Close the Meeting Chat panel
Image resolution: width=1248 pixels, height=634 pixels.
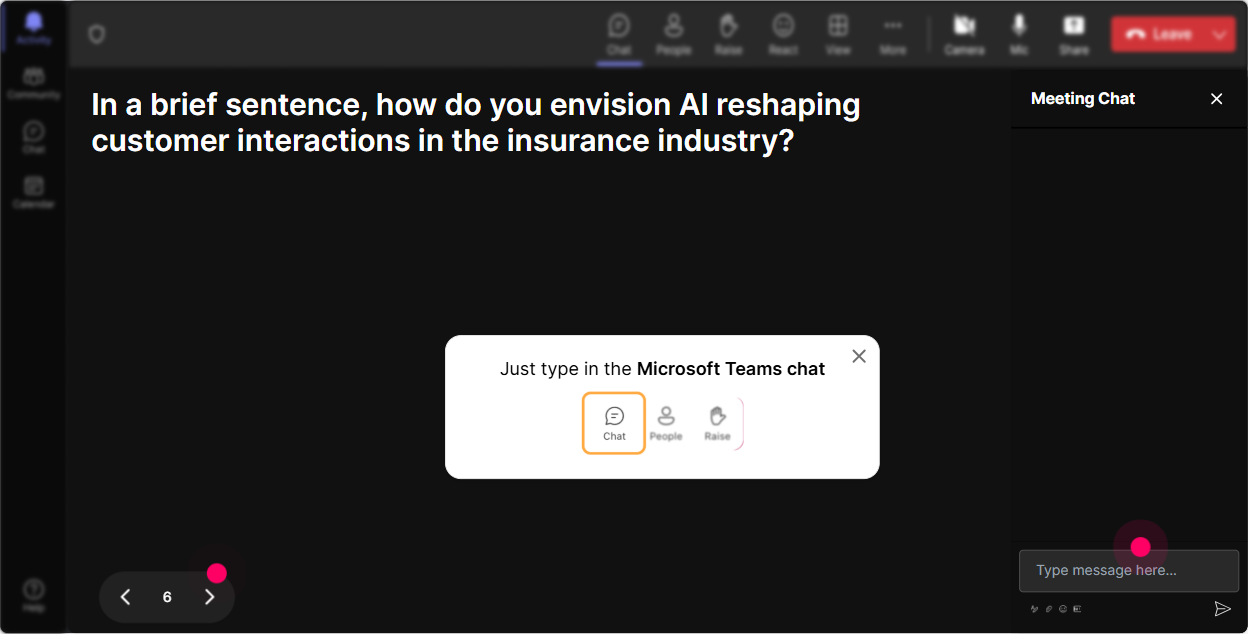pos(1217,99)
